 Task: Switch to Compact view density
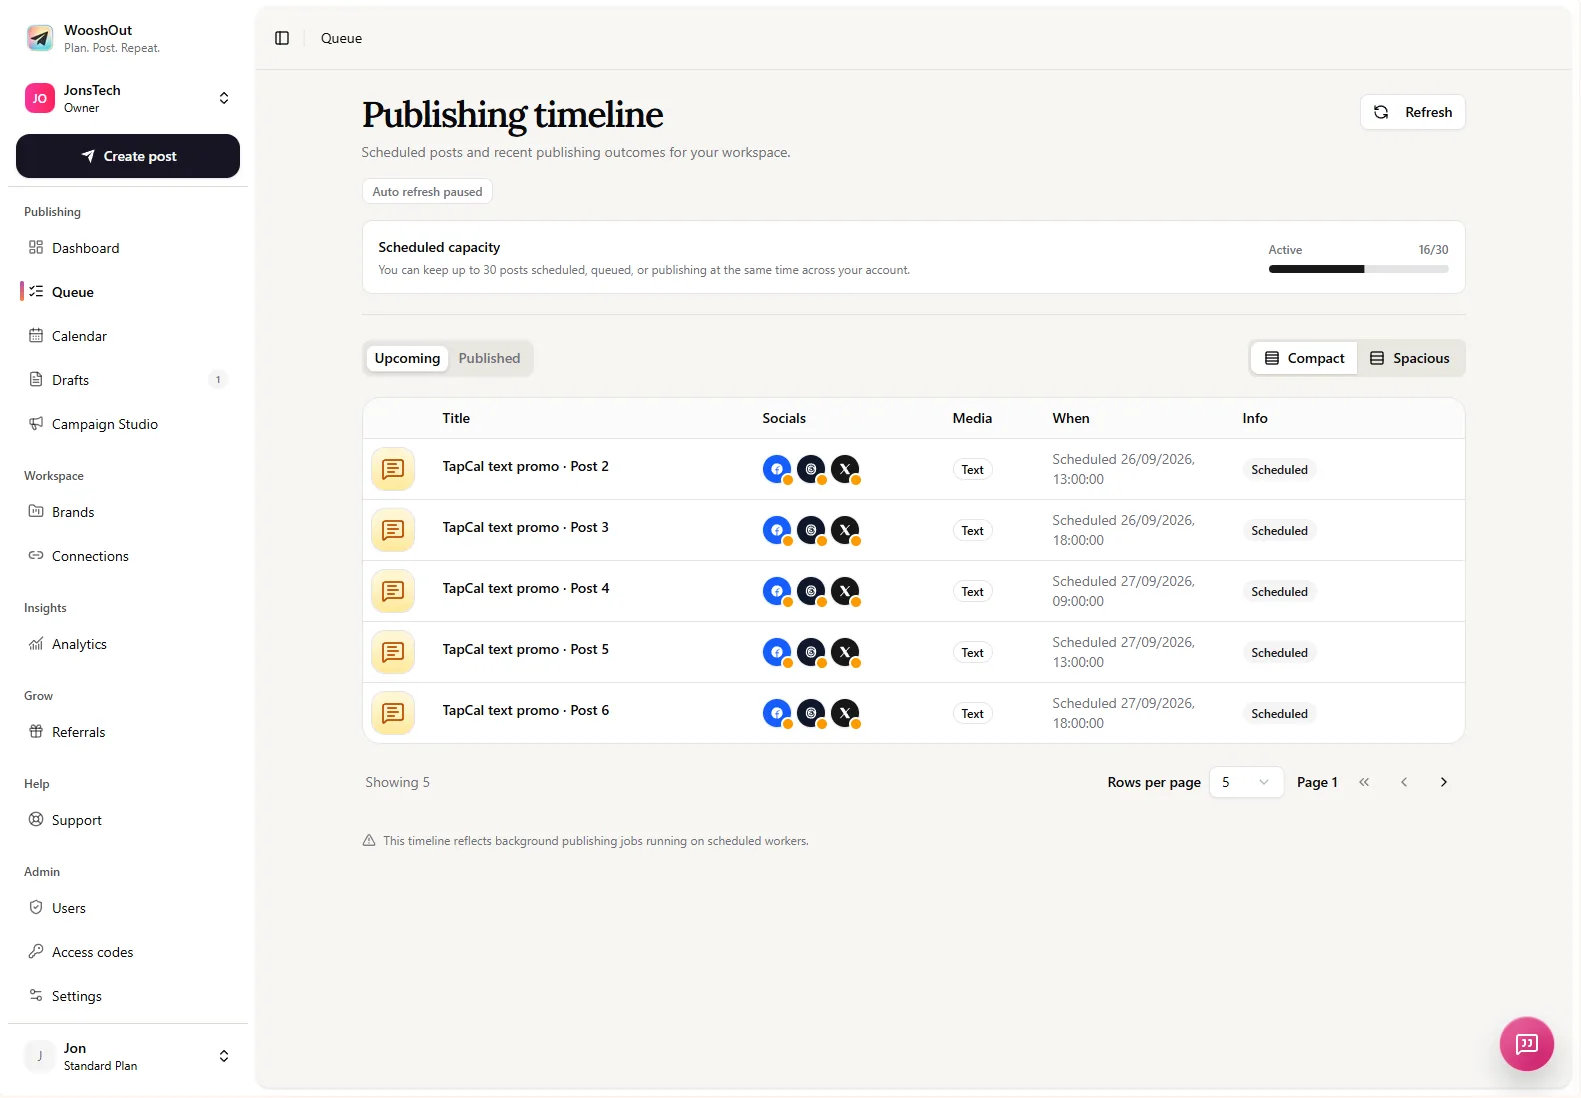[1304, 358]
